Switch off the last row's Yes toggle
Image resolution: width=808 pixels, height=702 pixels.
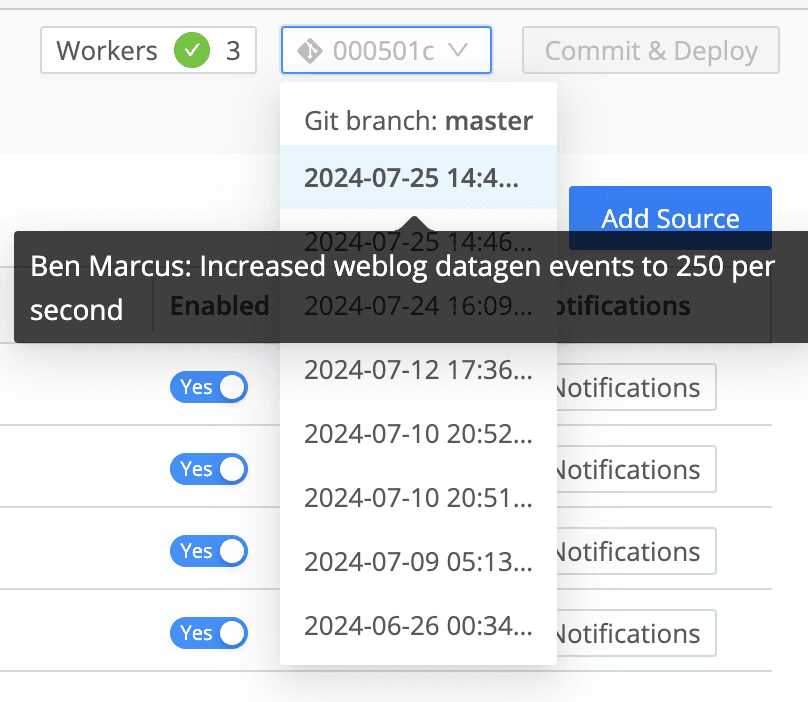[209, 633]
